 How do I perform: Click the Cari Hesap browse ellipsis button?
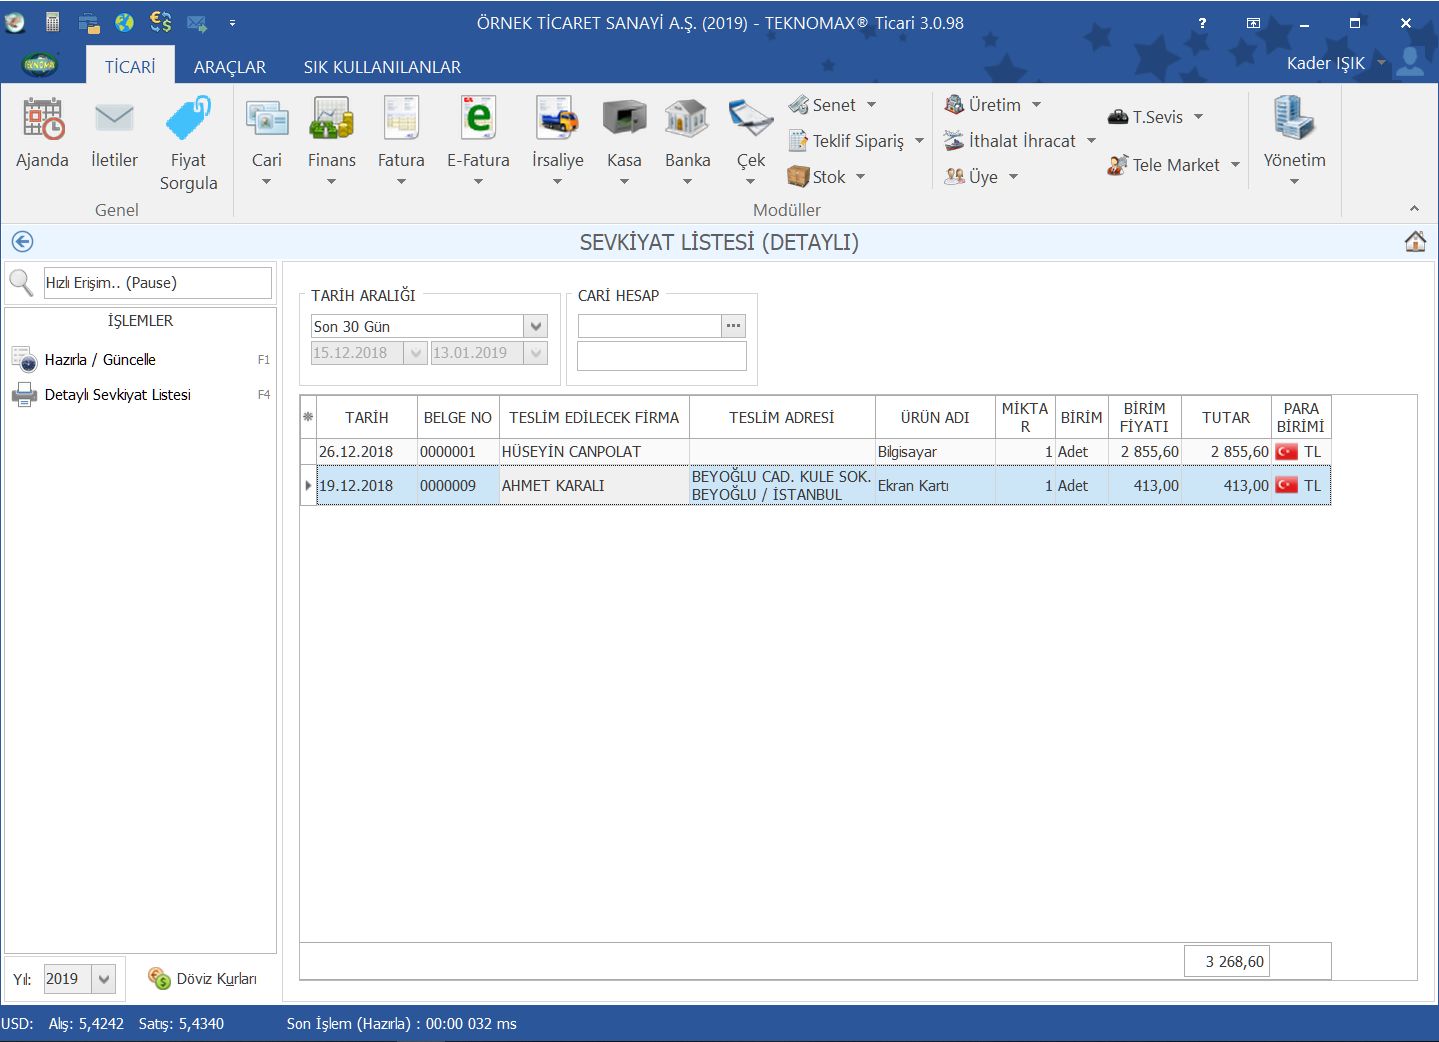click(x=734, y=326)
